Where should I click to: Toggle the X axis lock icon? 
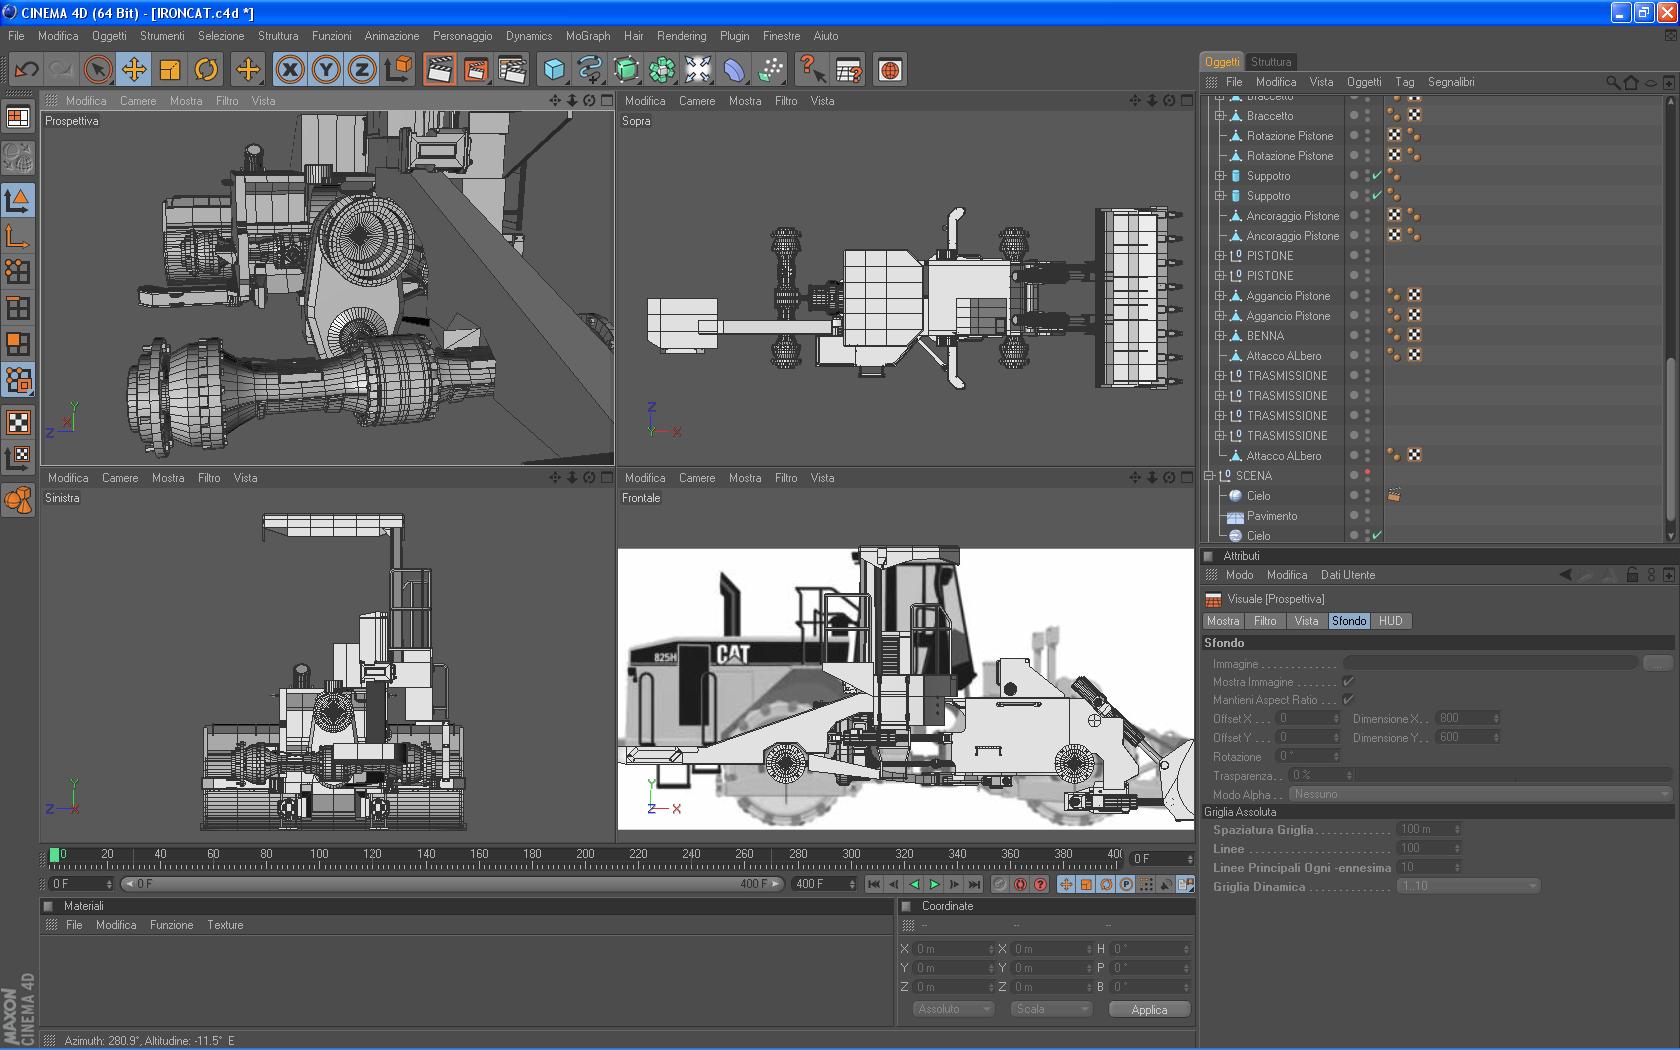tap(290, 69)
